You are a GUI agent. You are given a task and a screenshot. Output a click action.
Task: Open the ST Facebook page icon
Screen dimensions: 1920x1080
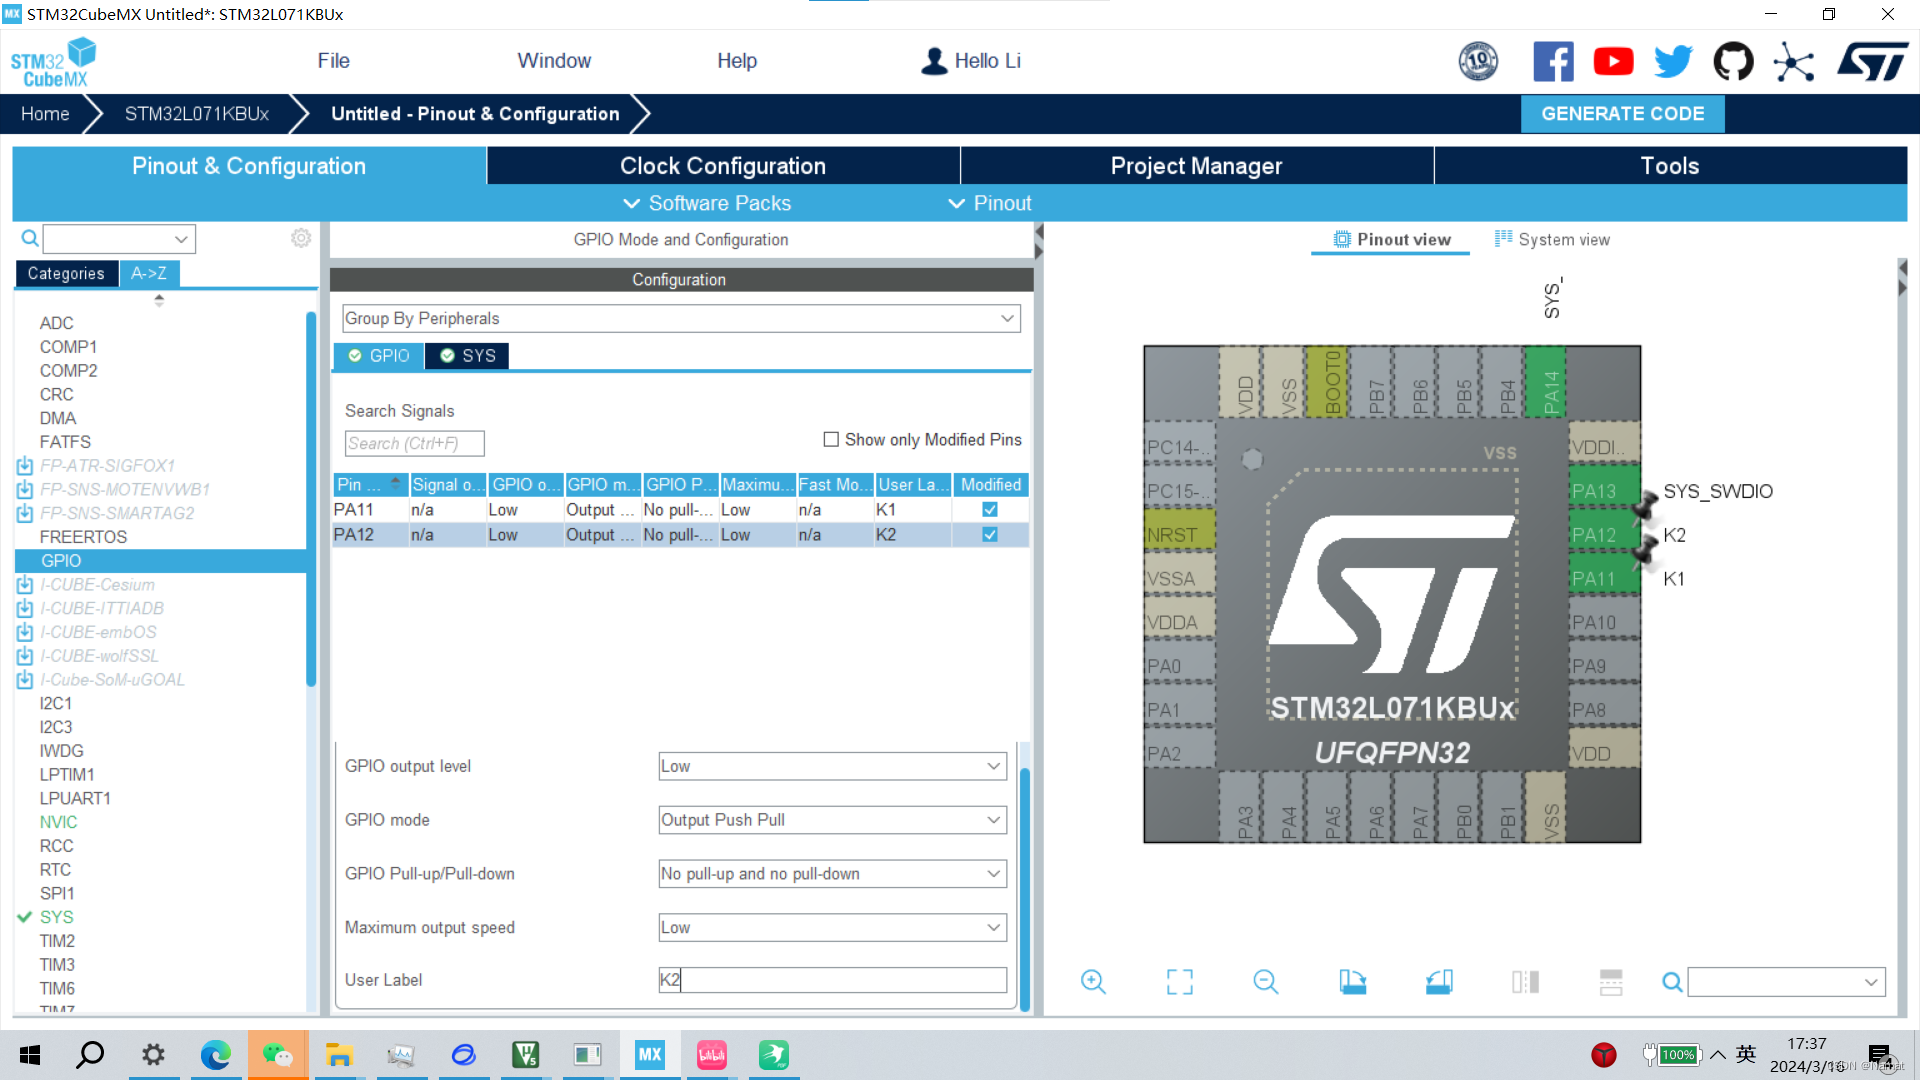point(1553,62)
